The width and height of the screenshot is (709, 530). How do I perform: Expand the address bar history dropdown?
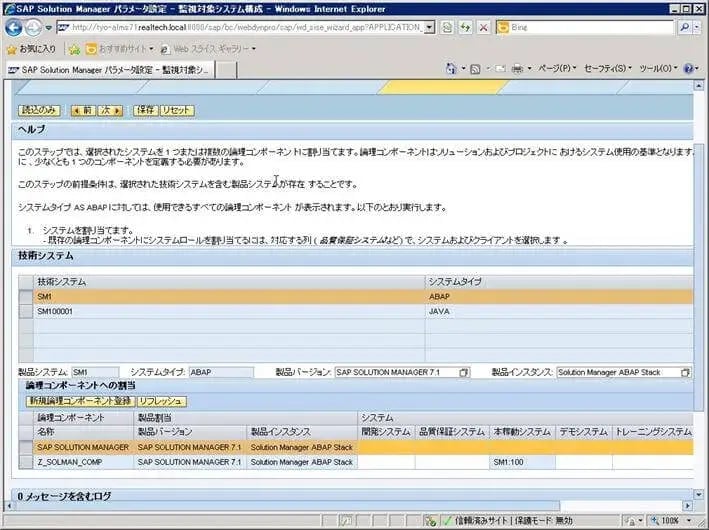(430, 28)
